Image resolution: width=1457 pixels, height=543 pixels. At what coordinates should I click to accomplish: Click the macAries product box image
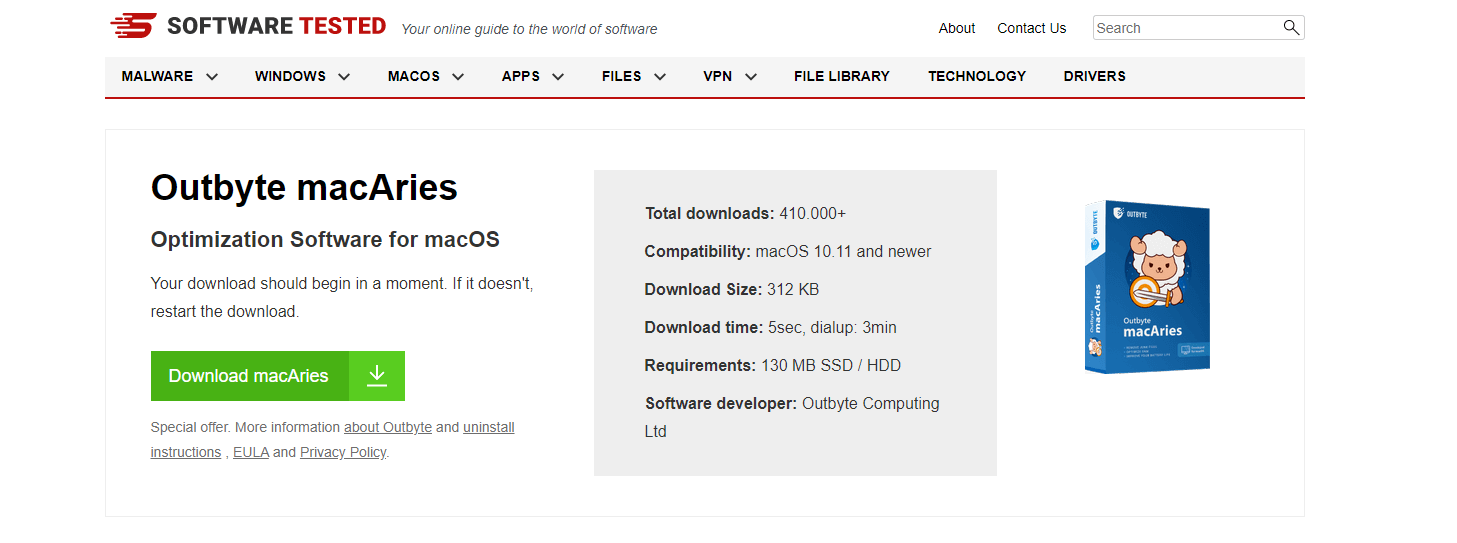click(1147, 287)
